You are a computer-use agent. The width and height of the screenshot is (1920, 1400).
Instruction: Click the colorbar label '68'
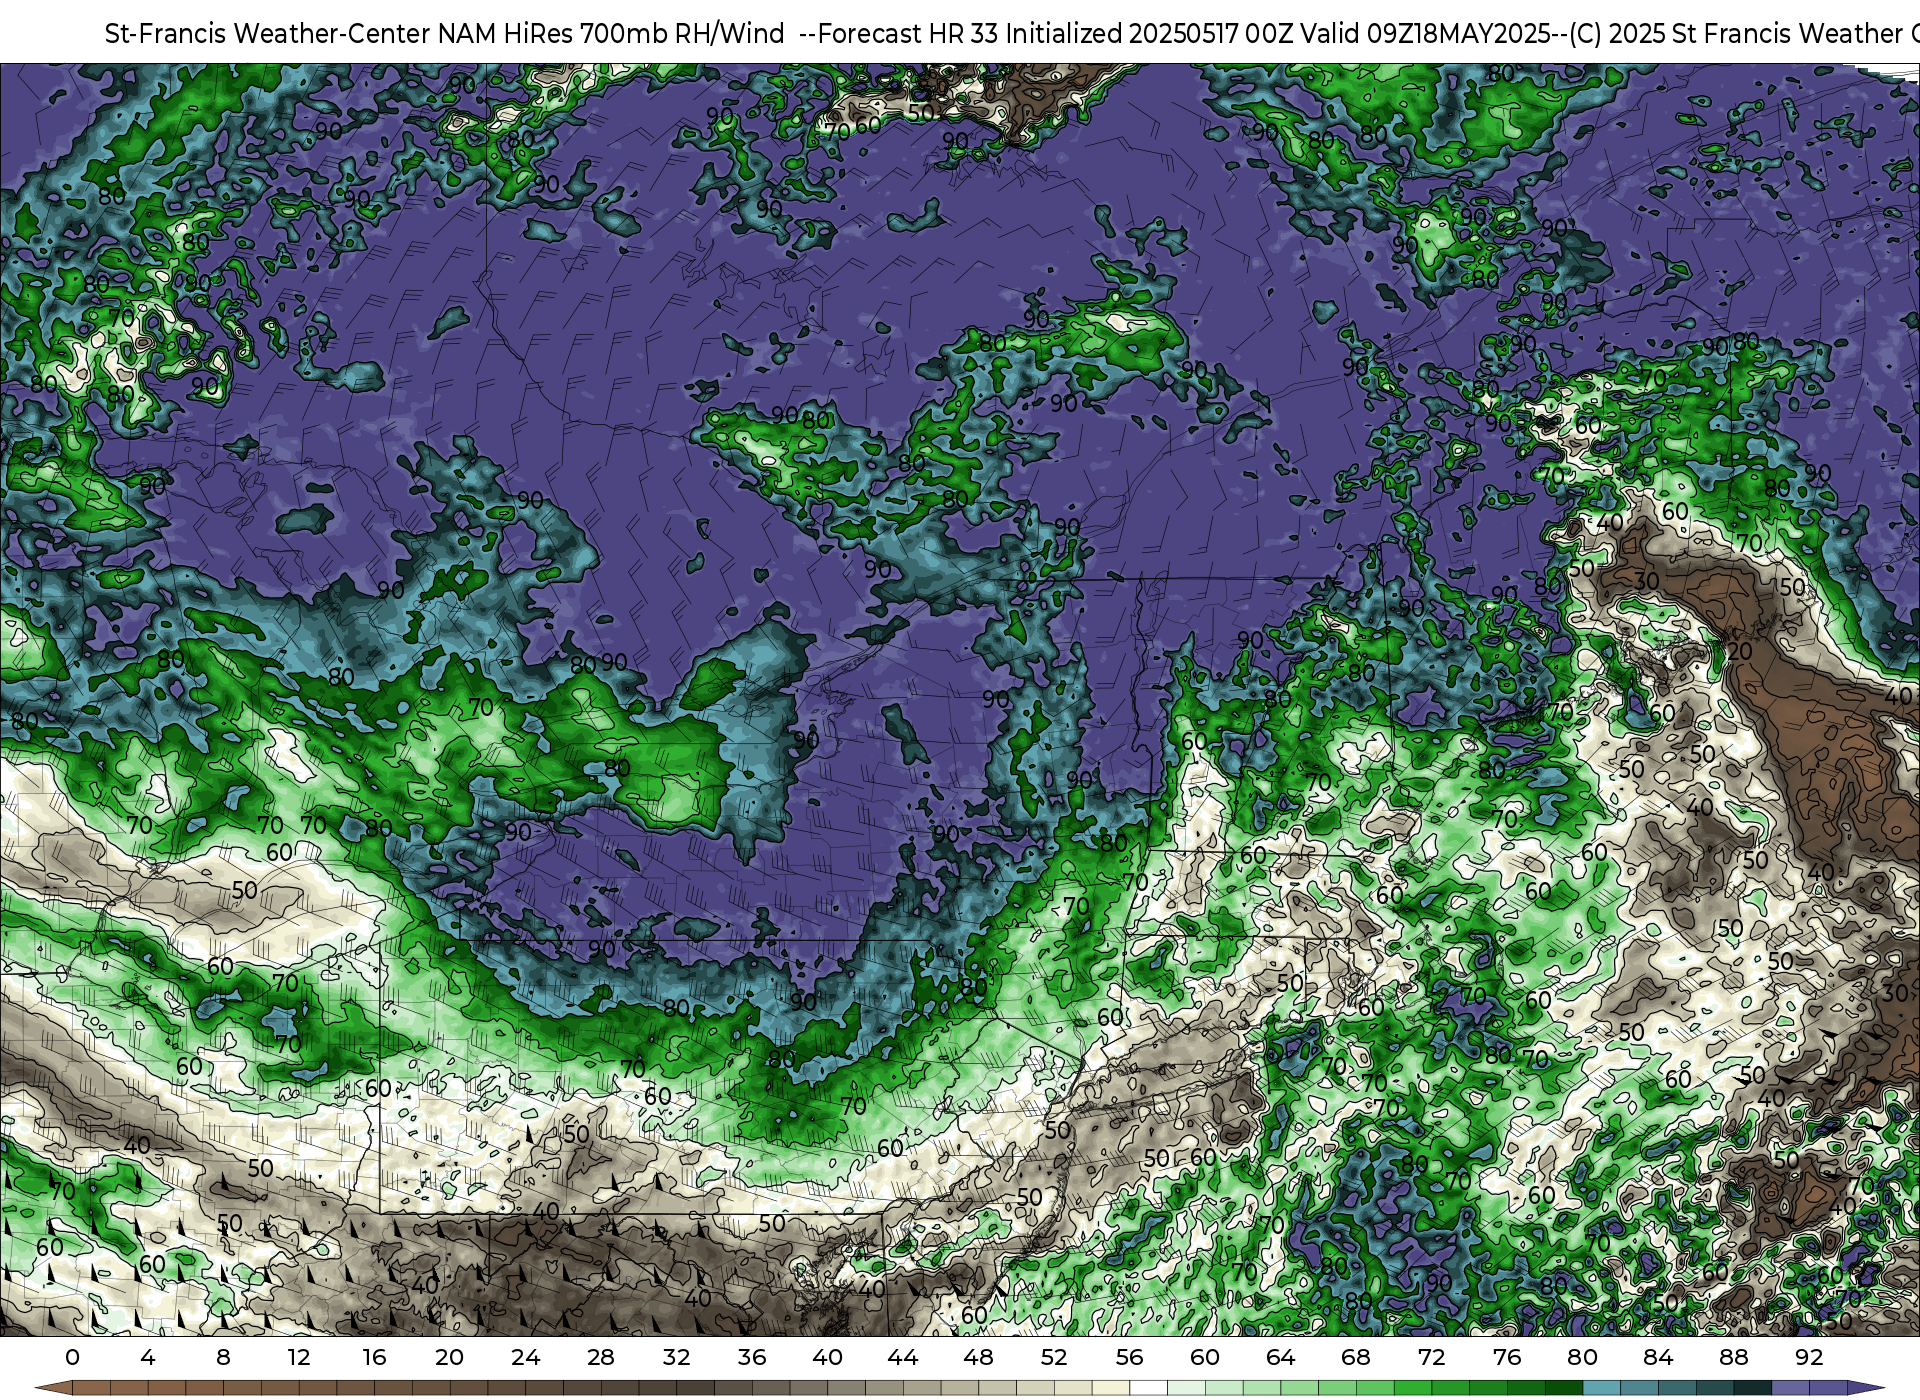click(1356, 1357)
